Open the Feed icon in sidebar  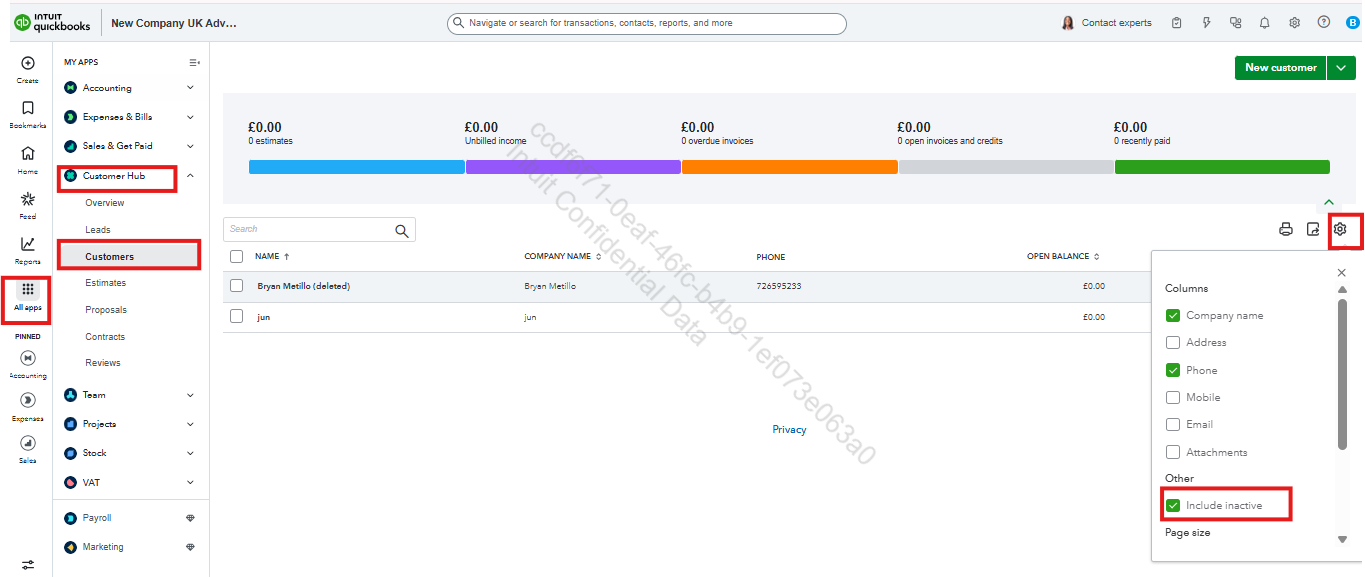pyautogui.click(x=28, y=199)
